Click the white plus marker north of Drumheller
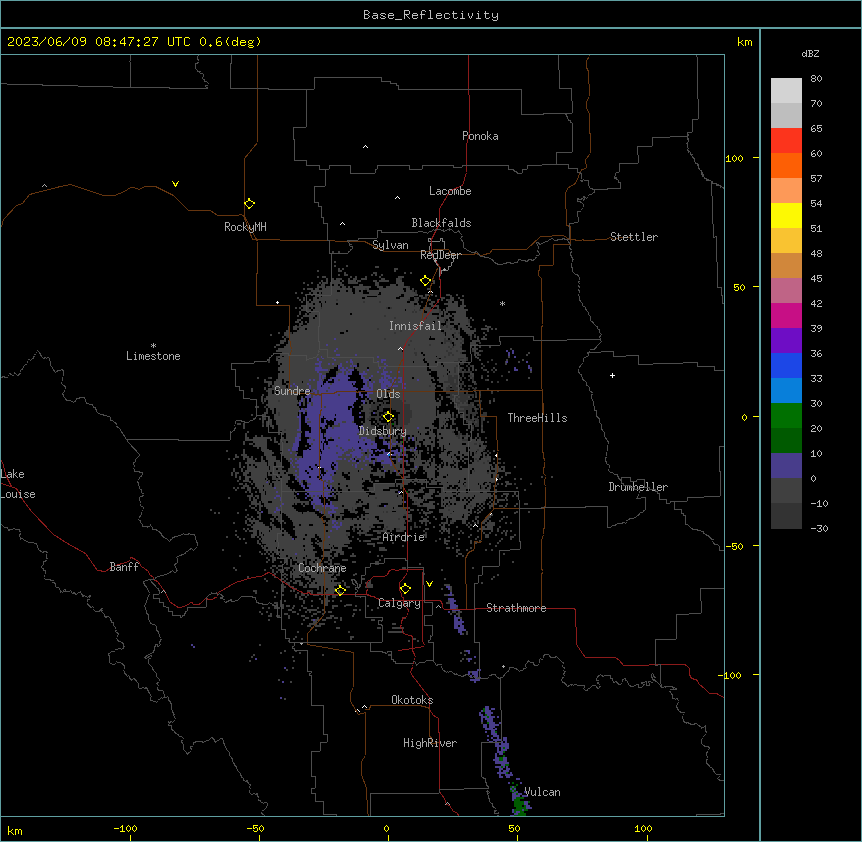This screenshot has height=842, width=862. pos(612,375)
